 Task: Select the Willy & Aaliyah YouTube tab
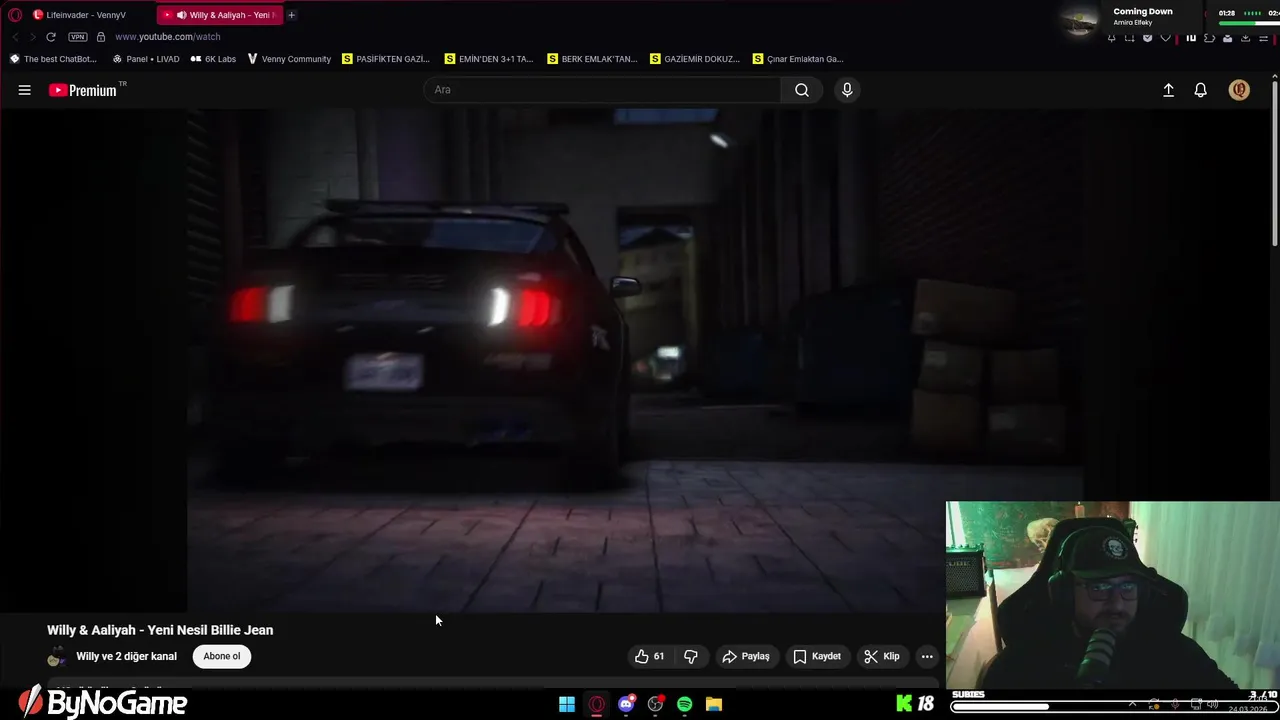pos(220,15)
